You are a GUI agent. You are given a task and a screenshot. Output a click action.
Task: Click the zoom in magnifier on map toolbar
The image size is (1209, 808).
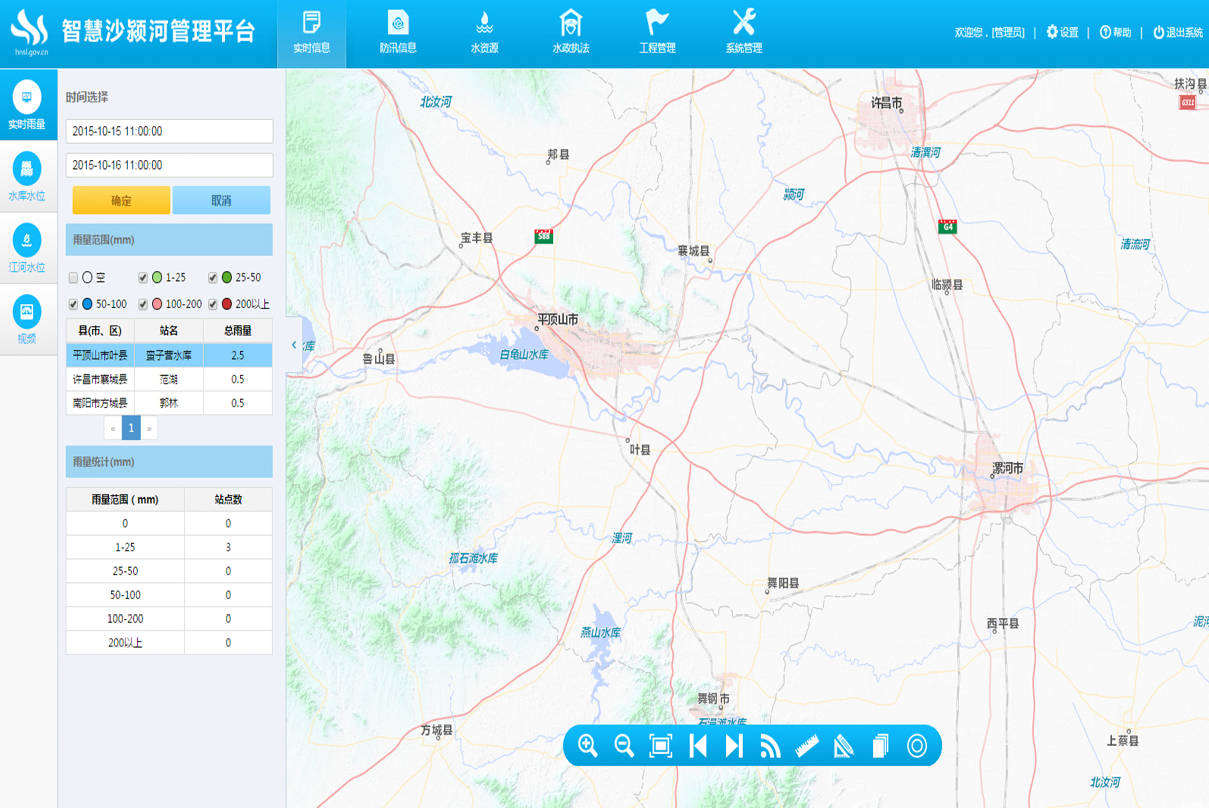588,746
